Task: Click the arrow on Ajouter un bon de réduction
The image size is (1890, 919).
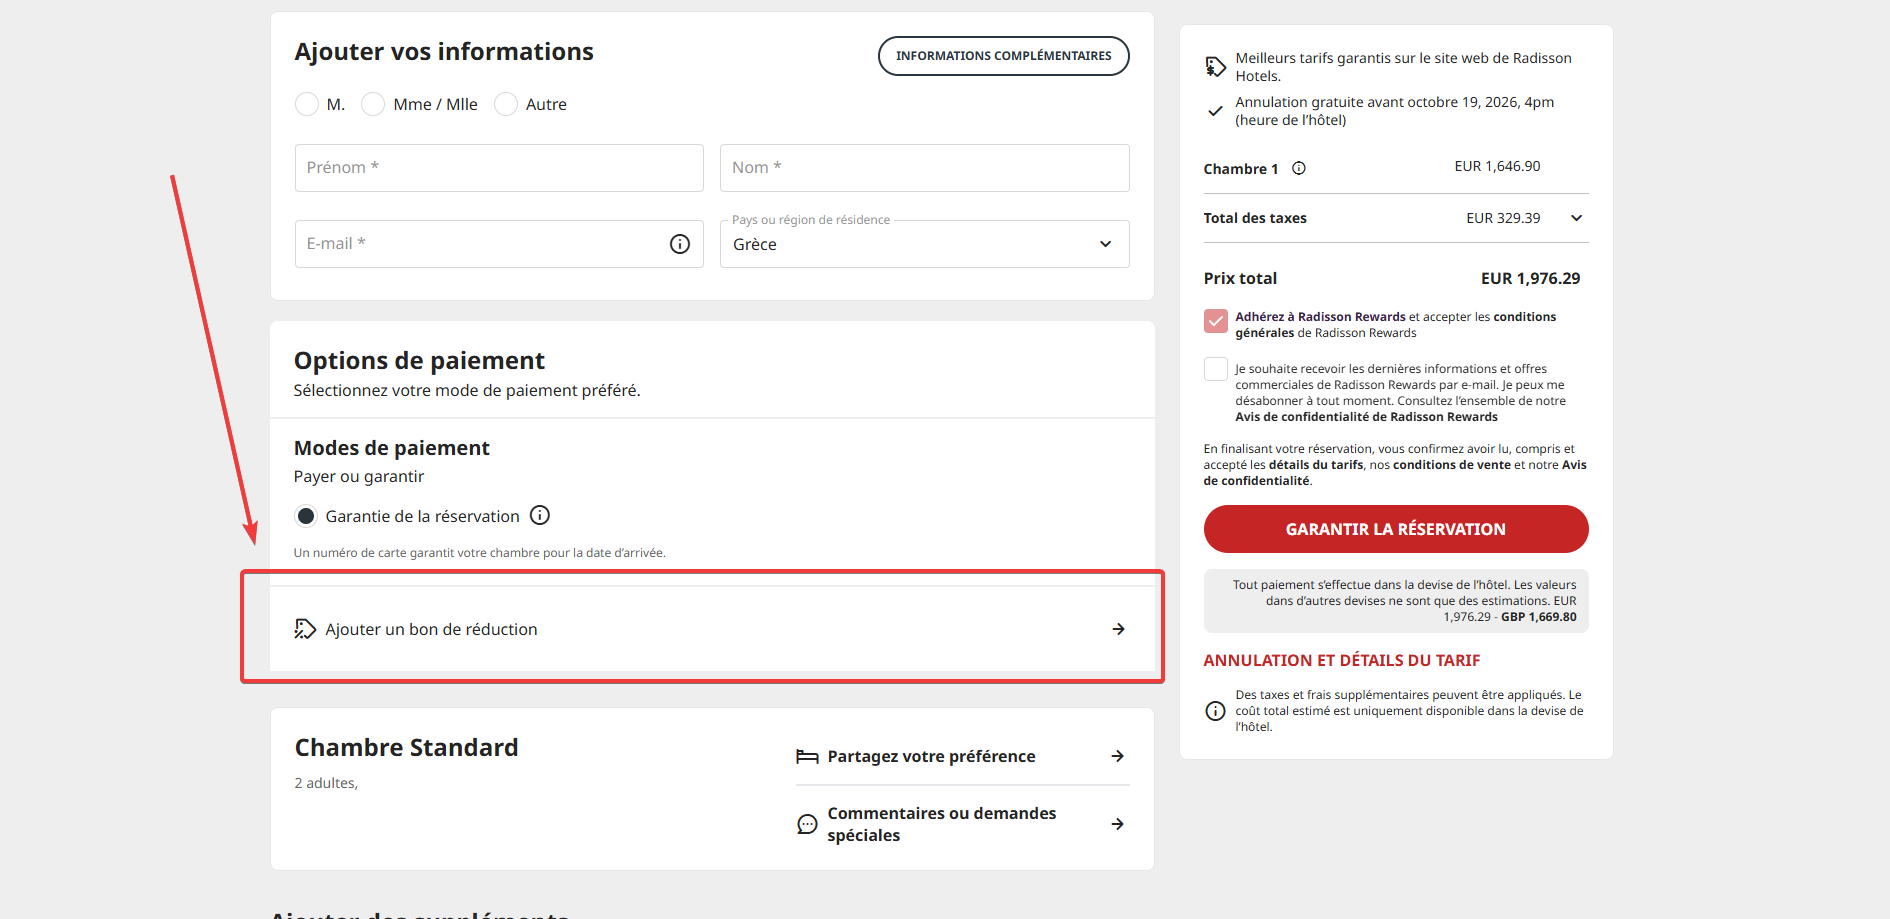Action: (1119, 629)
